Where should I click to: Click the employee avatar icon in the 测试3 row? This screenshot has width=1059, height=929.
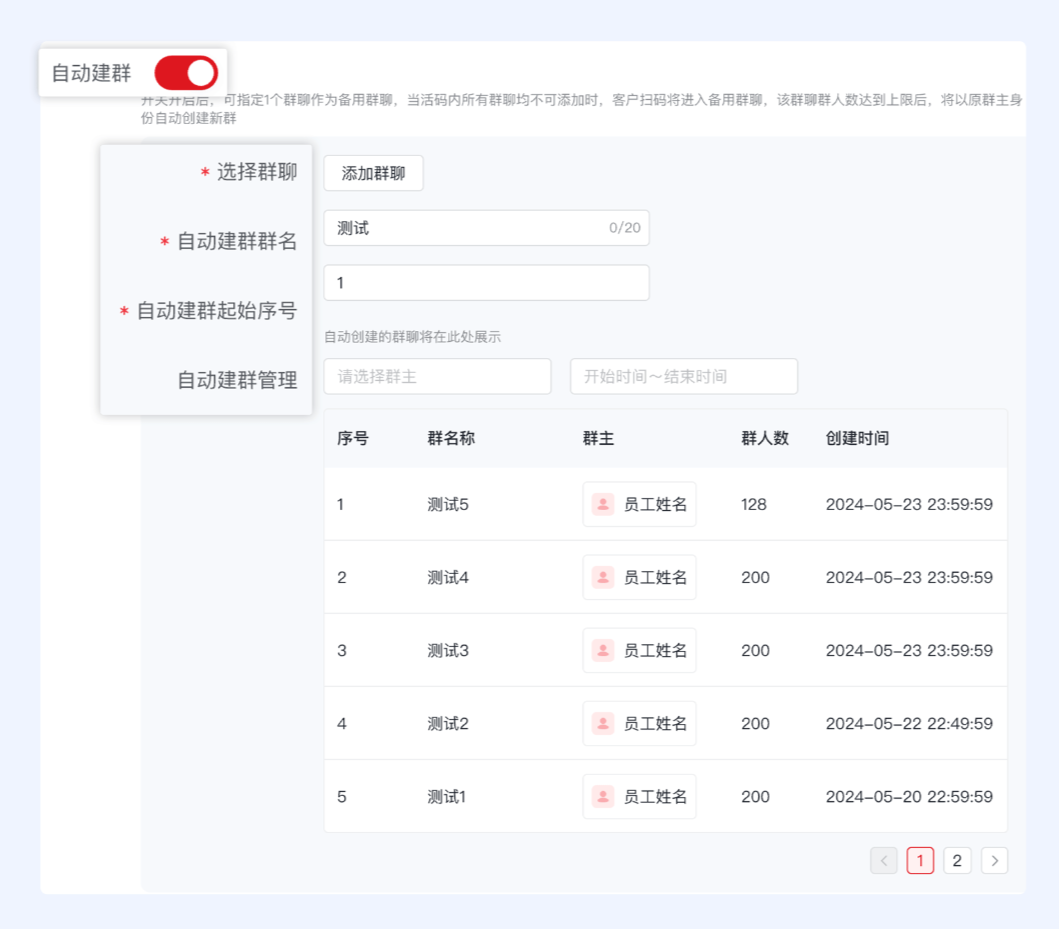[604, 650]
